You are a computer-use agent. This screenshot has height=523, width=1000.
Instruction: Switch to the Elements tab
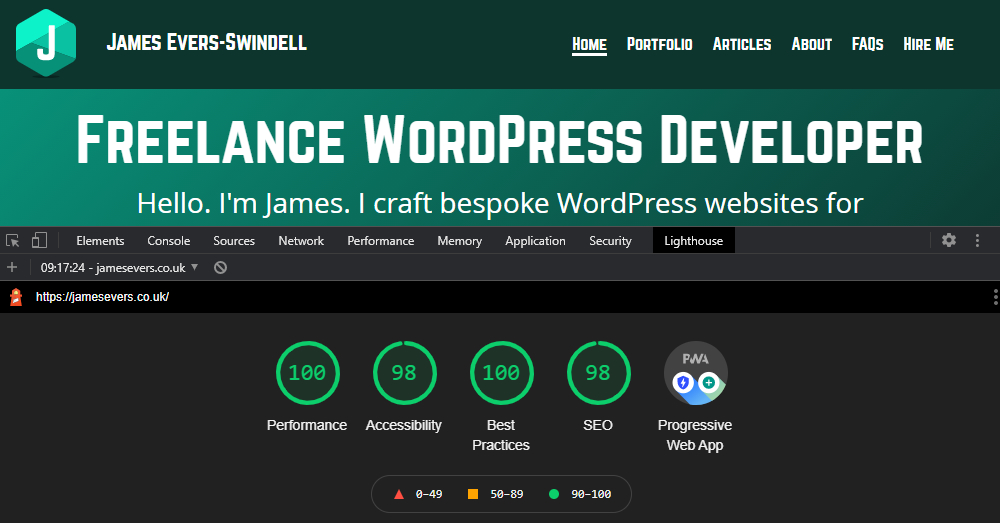(100, 240)
